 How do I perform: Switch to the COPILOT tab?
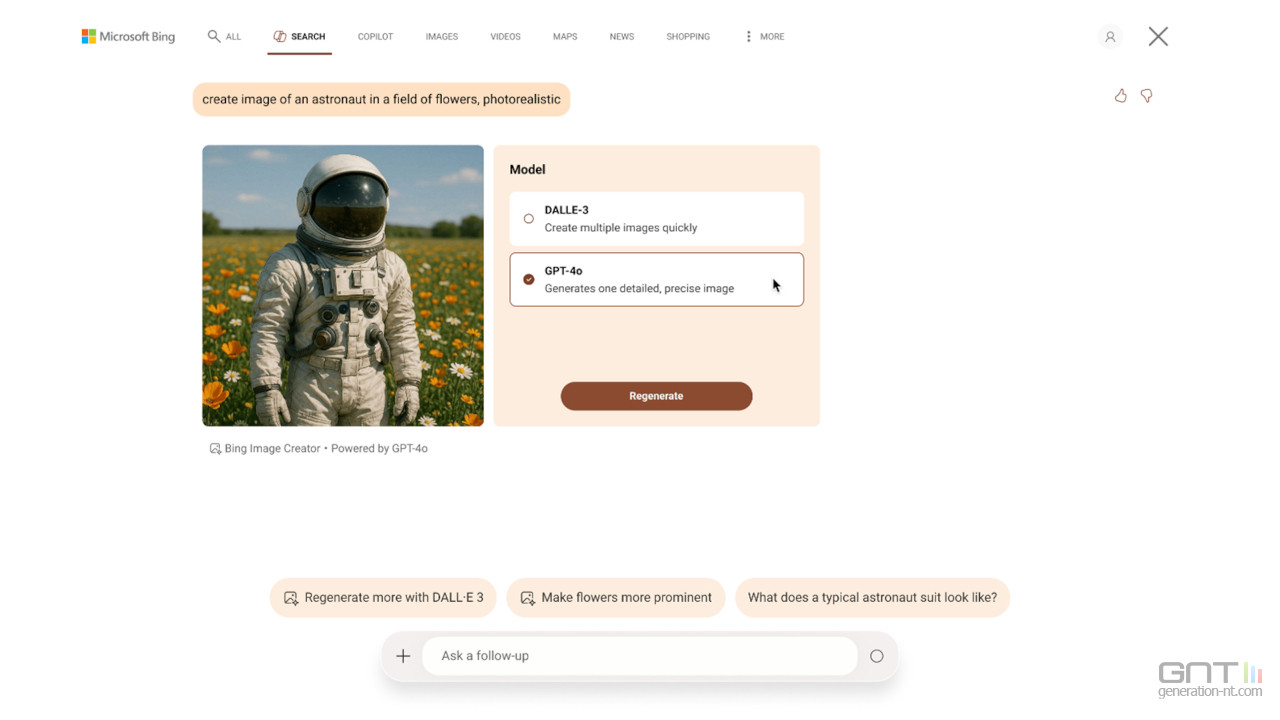tap(375, 37)
